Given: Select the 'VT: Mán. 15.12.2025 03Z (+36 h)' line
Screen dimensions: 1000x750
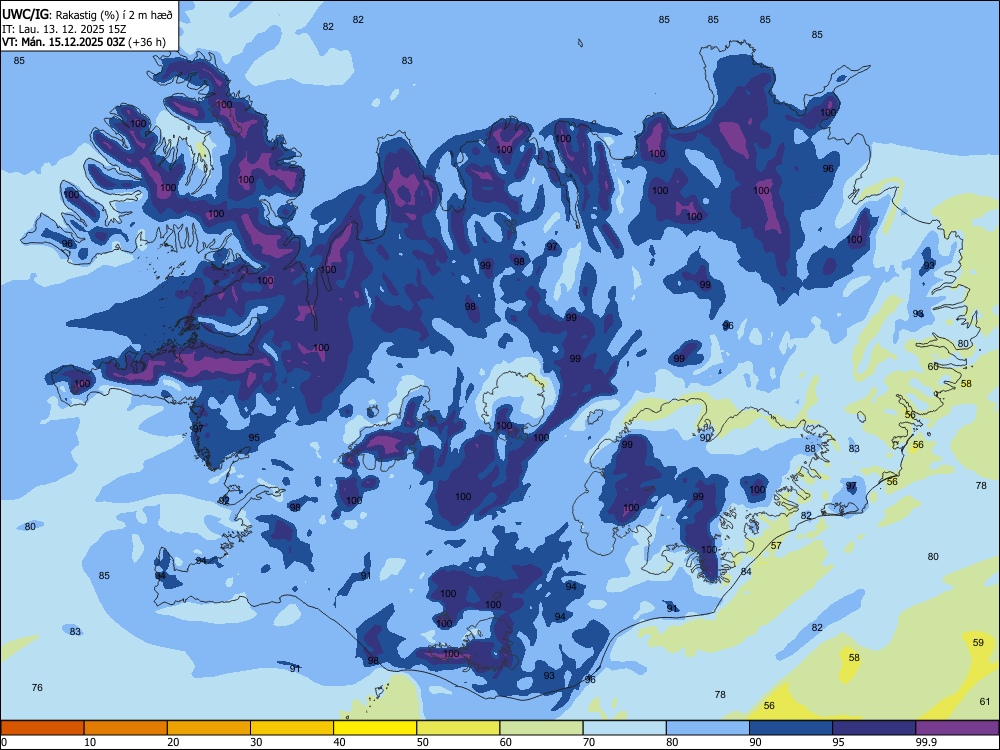Looking at the screenshot, I should (x=84, y=42).
